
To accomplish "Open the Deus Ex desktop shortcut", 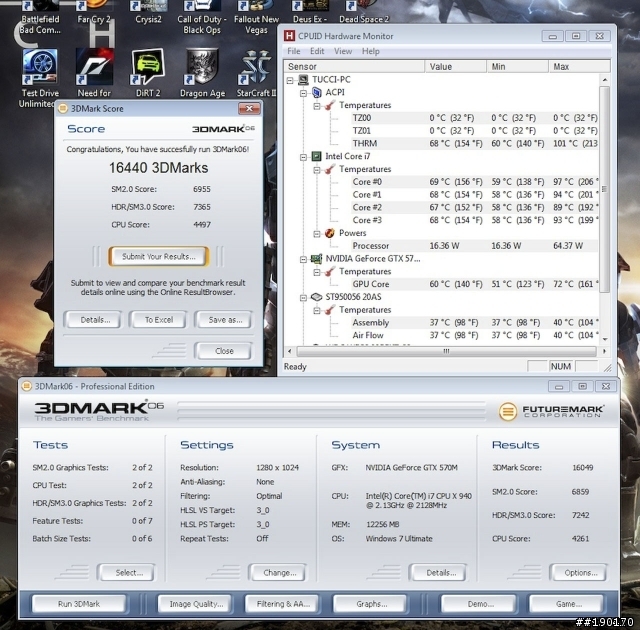I will [x=310, y=12].
